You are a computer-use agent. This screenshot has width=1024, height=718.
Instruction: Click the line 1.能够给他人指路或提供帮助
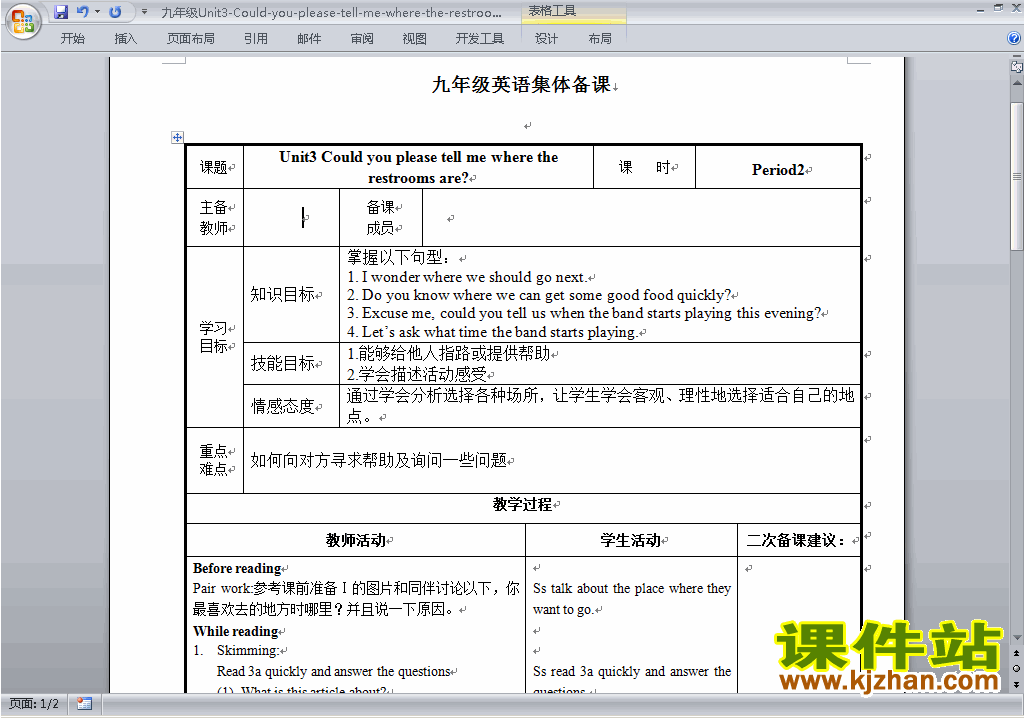[449, 353]
